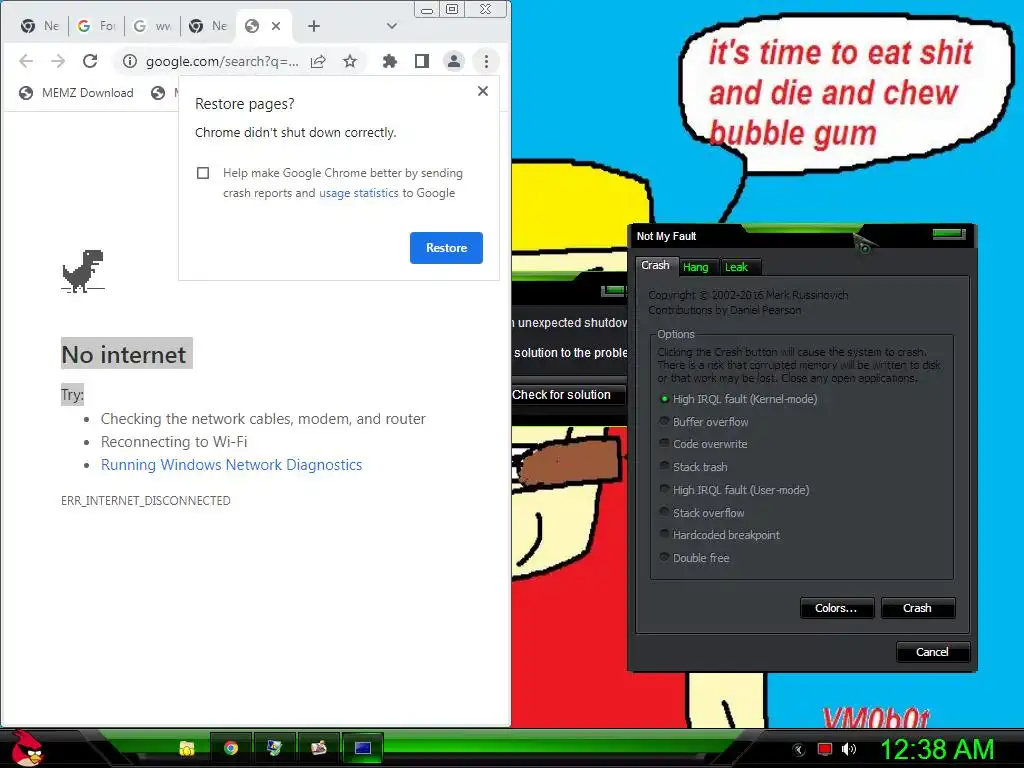Open the bookmark beside MEMZ Download
The height and width of the screenshot is (768, 1024).
tap(165, 93)
